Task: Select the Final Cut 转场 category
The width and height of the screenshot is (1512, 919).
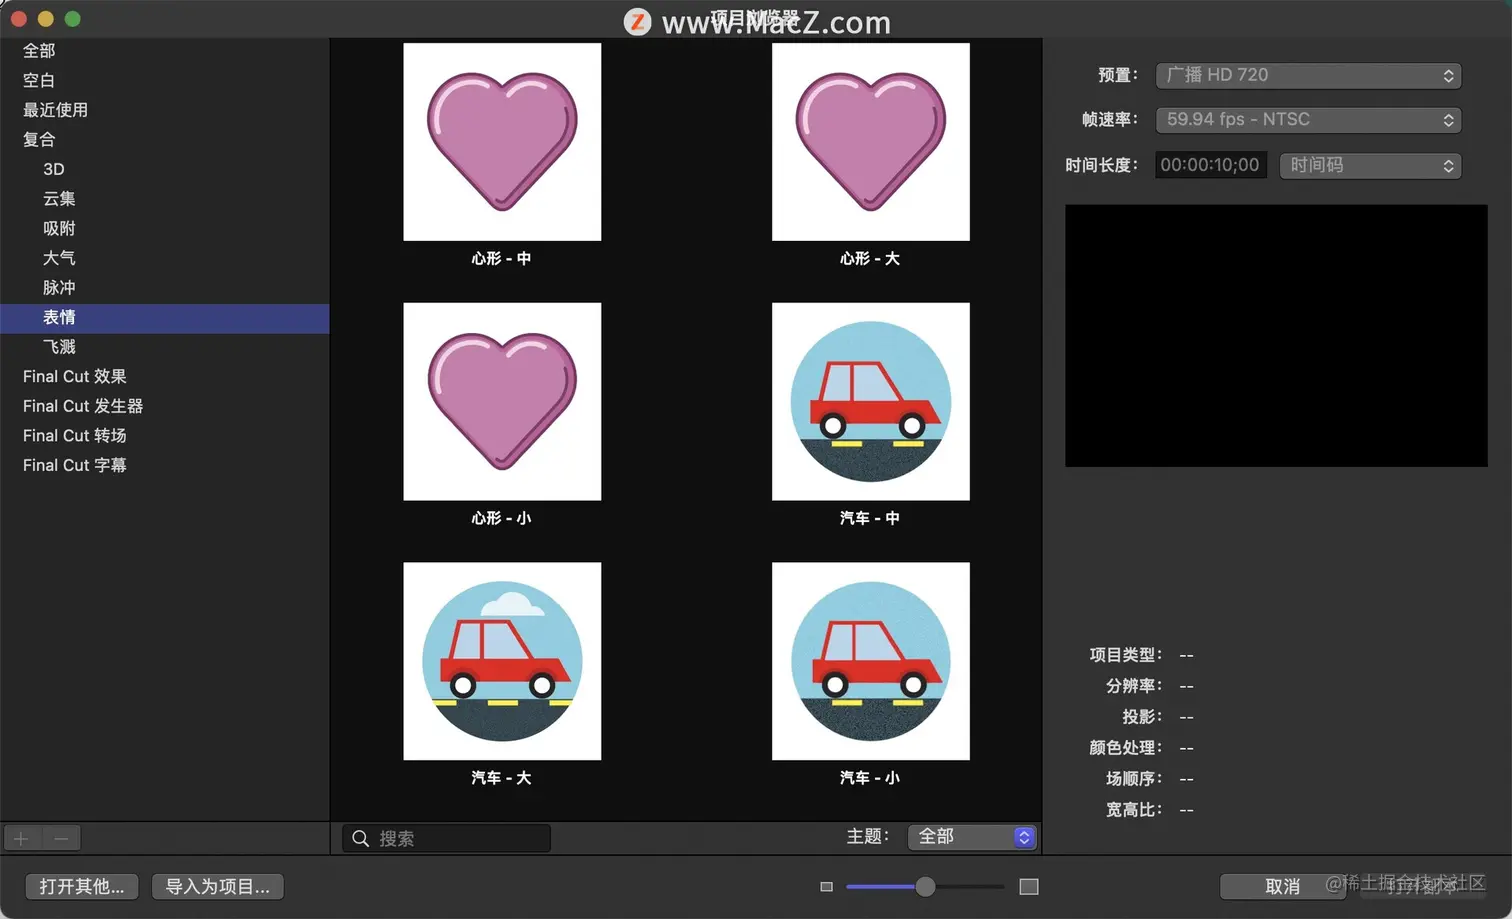Action: click(x=74, y=435)
